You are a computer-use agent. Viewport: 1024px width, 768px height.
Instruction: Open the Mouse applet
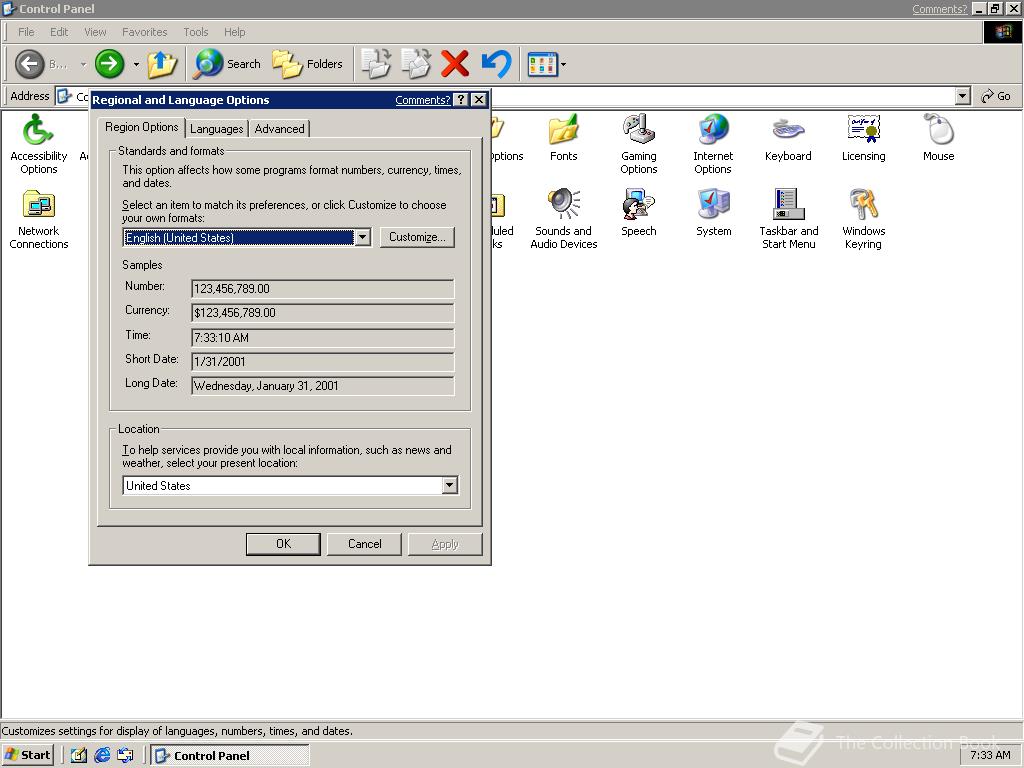click(x=938, y=138)
